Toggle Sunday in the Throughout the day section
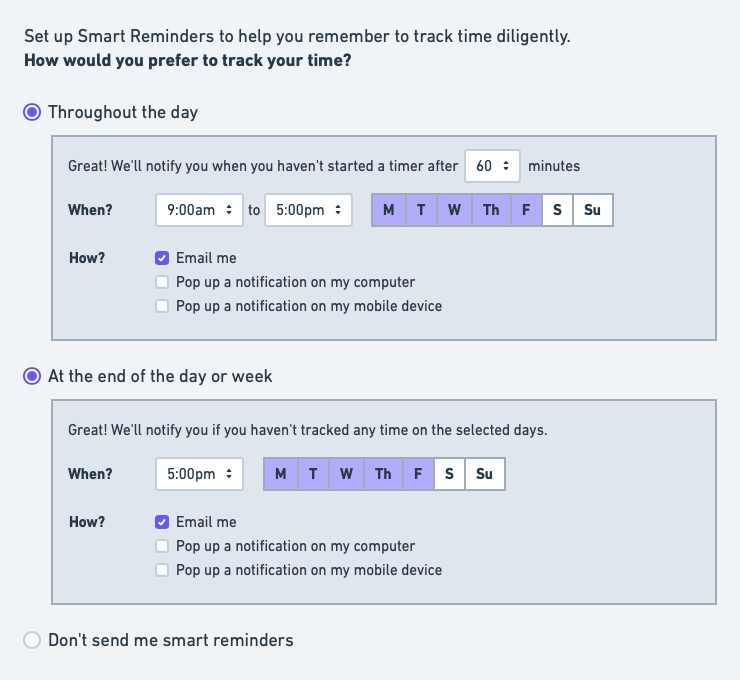Image resolution: width=740 pixels, height=680 pixels. point(592,210)
